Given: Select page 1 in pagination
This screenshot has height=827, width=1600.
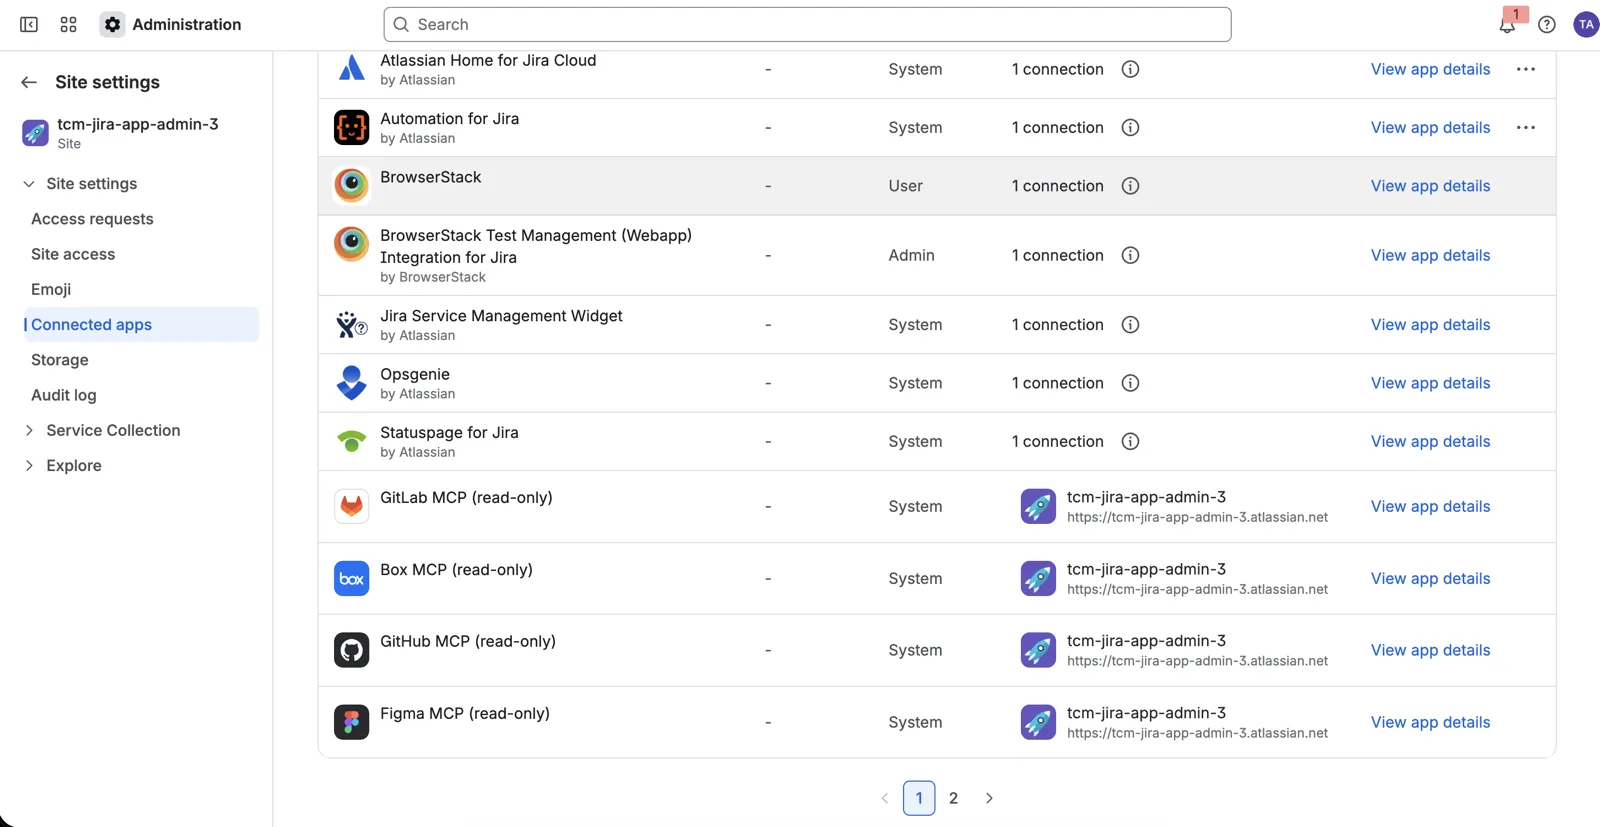Looking at the screenshot, I should click(919, 798).
